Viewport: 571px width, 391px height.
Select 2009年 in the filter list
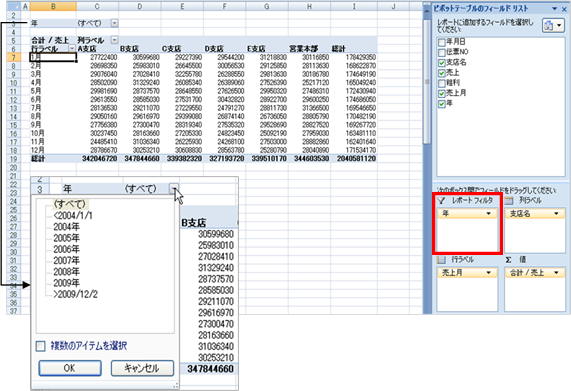click(x=67, y=283)
